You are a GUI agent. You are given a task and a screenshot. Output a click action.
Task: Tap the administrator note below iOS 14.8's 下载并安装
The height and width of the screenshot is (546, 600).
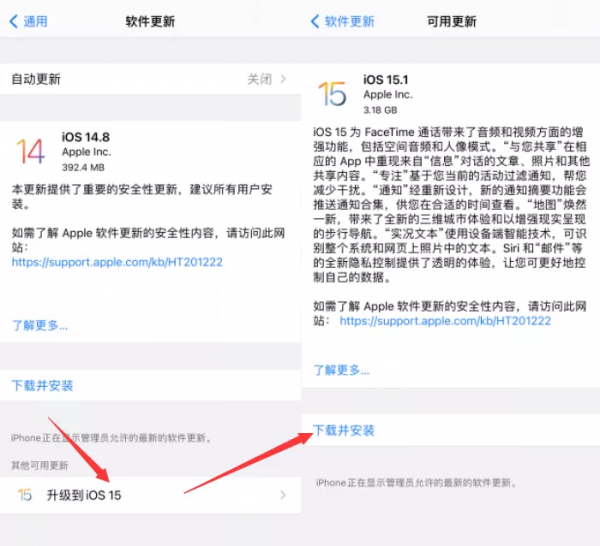point(111,438)
